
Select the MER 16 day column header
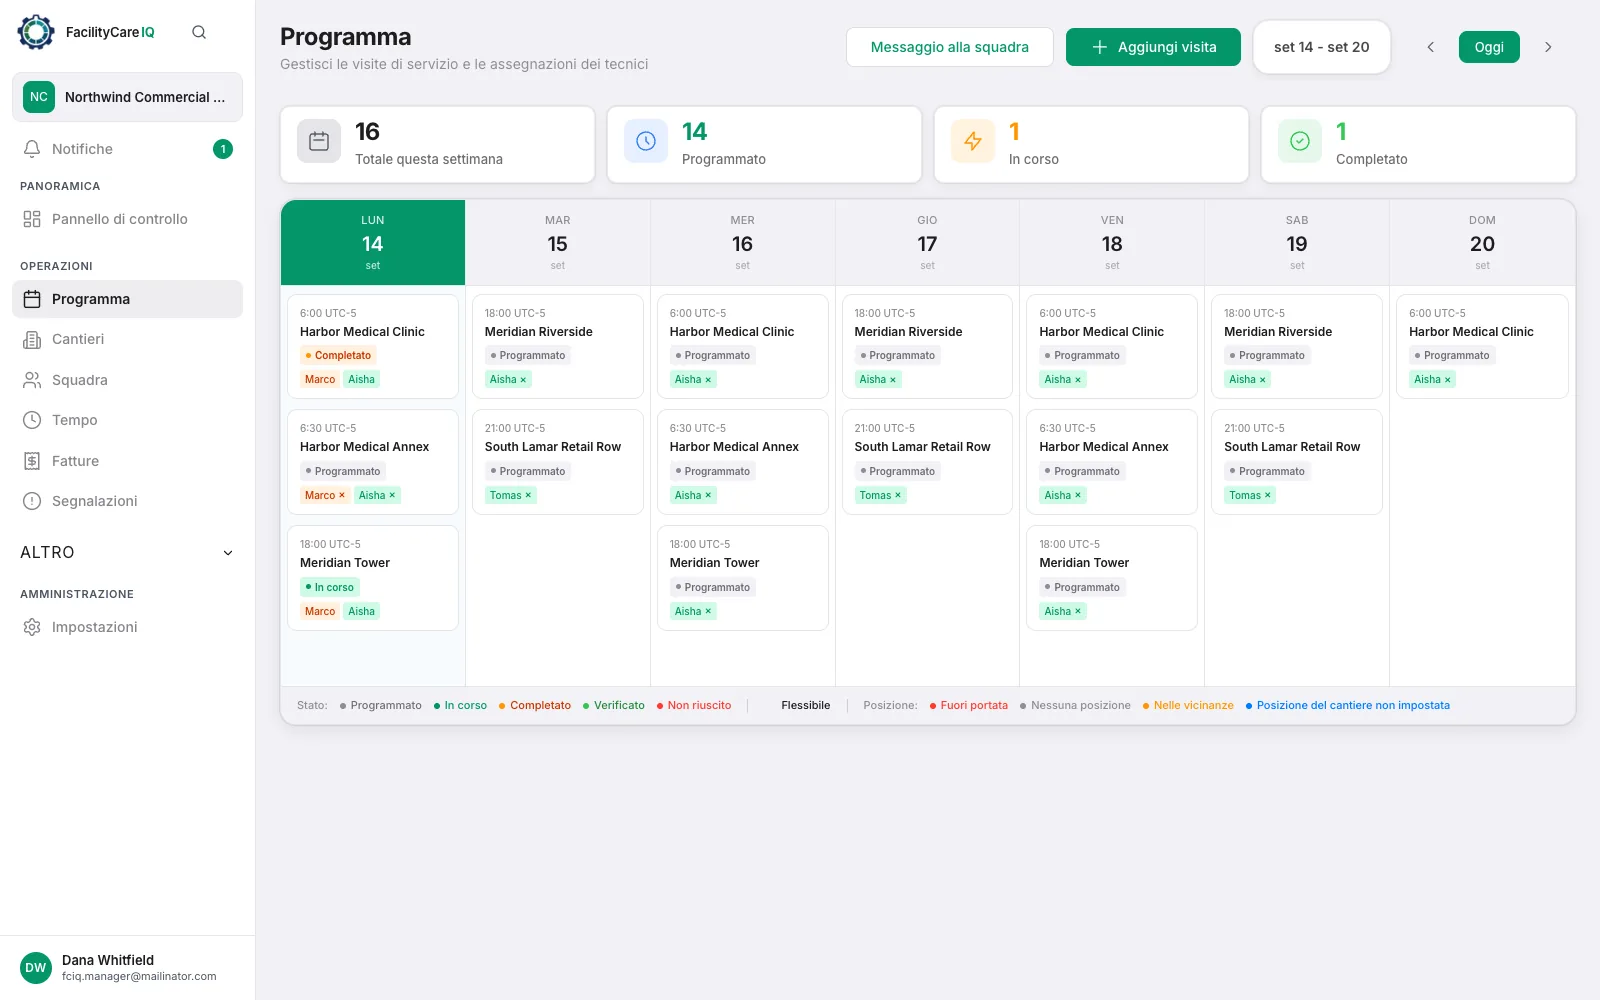tap(742, 243)
